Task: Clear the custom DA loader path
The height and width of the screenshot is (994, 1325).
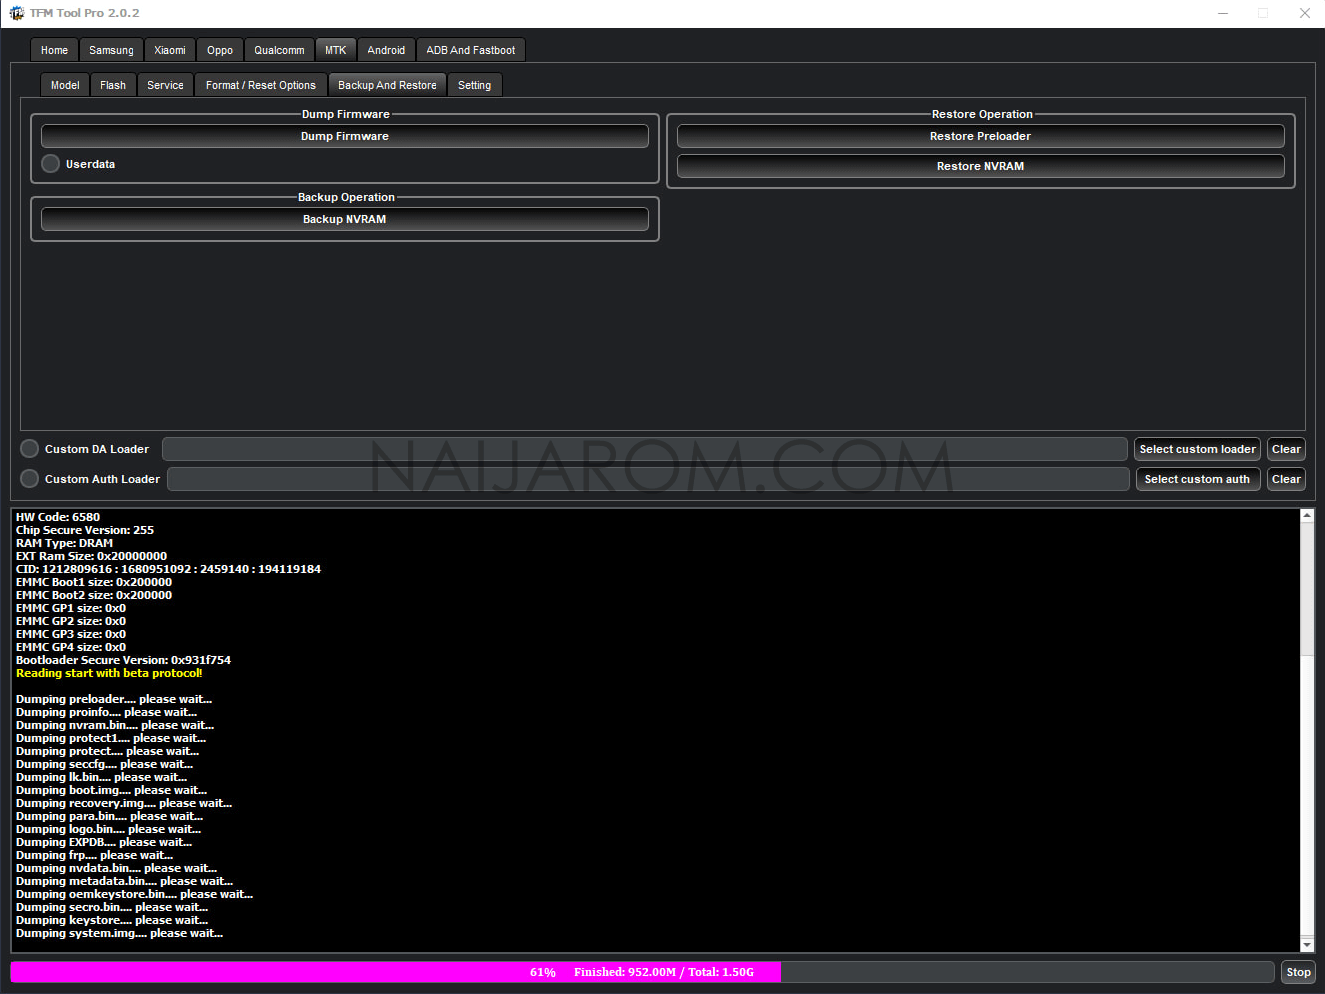Action: pyautogui.click(x=1286, y=449)
